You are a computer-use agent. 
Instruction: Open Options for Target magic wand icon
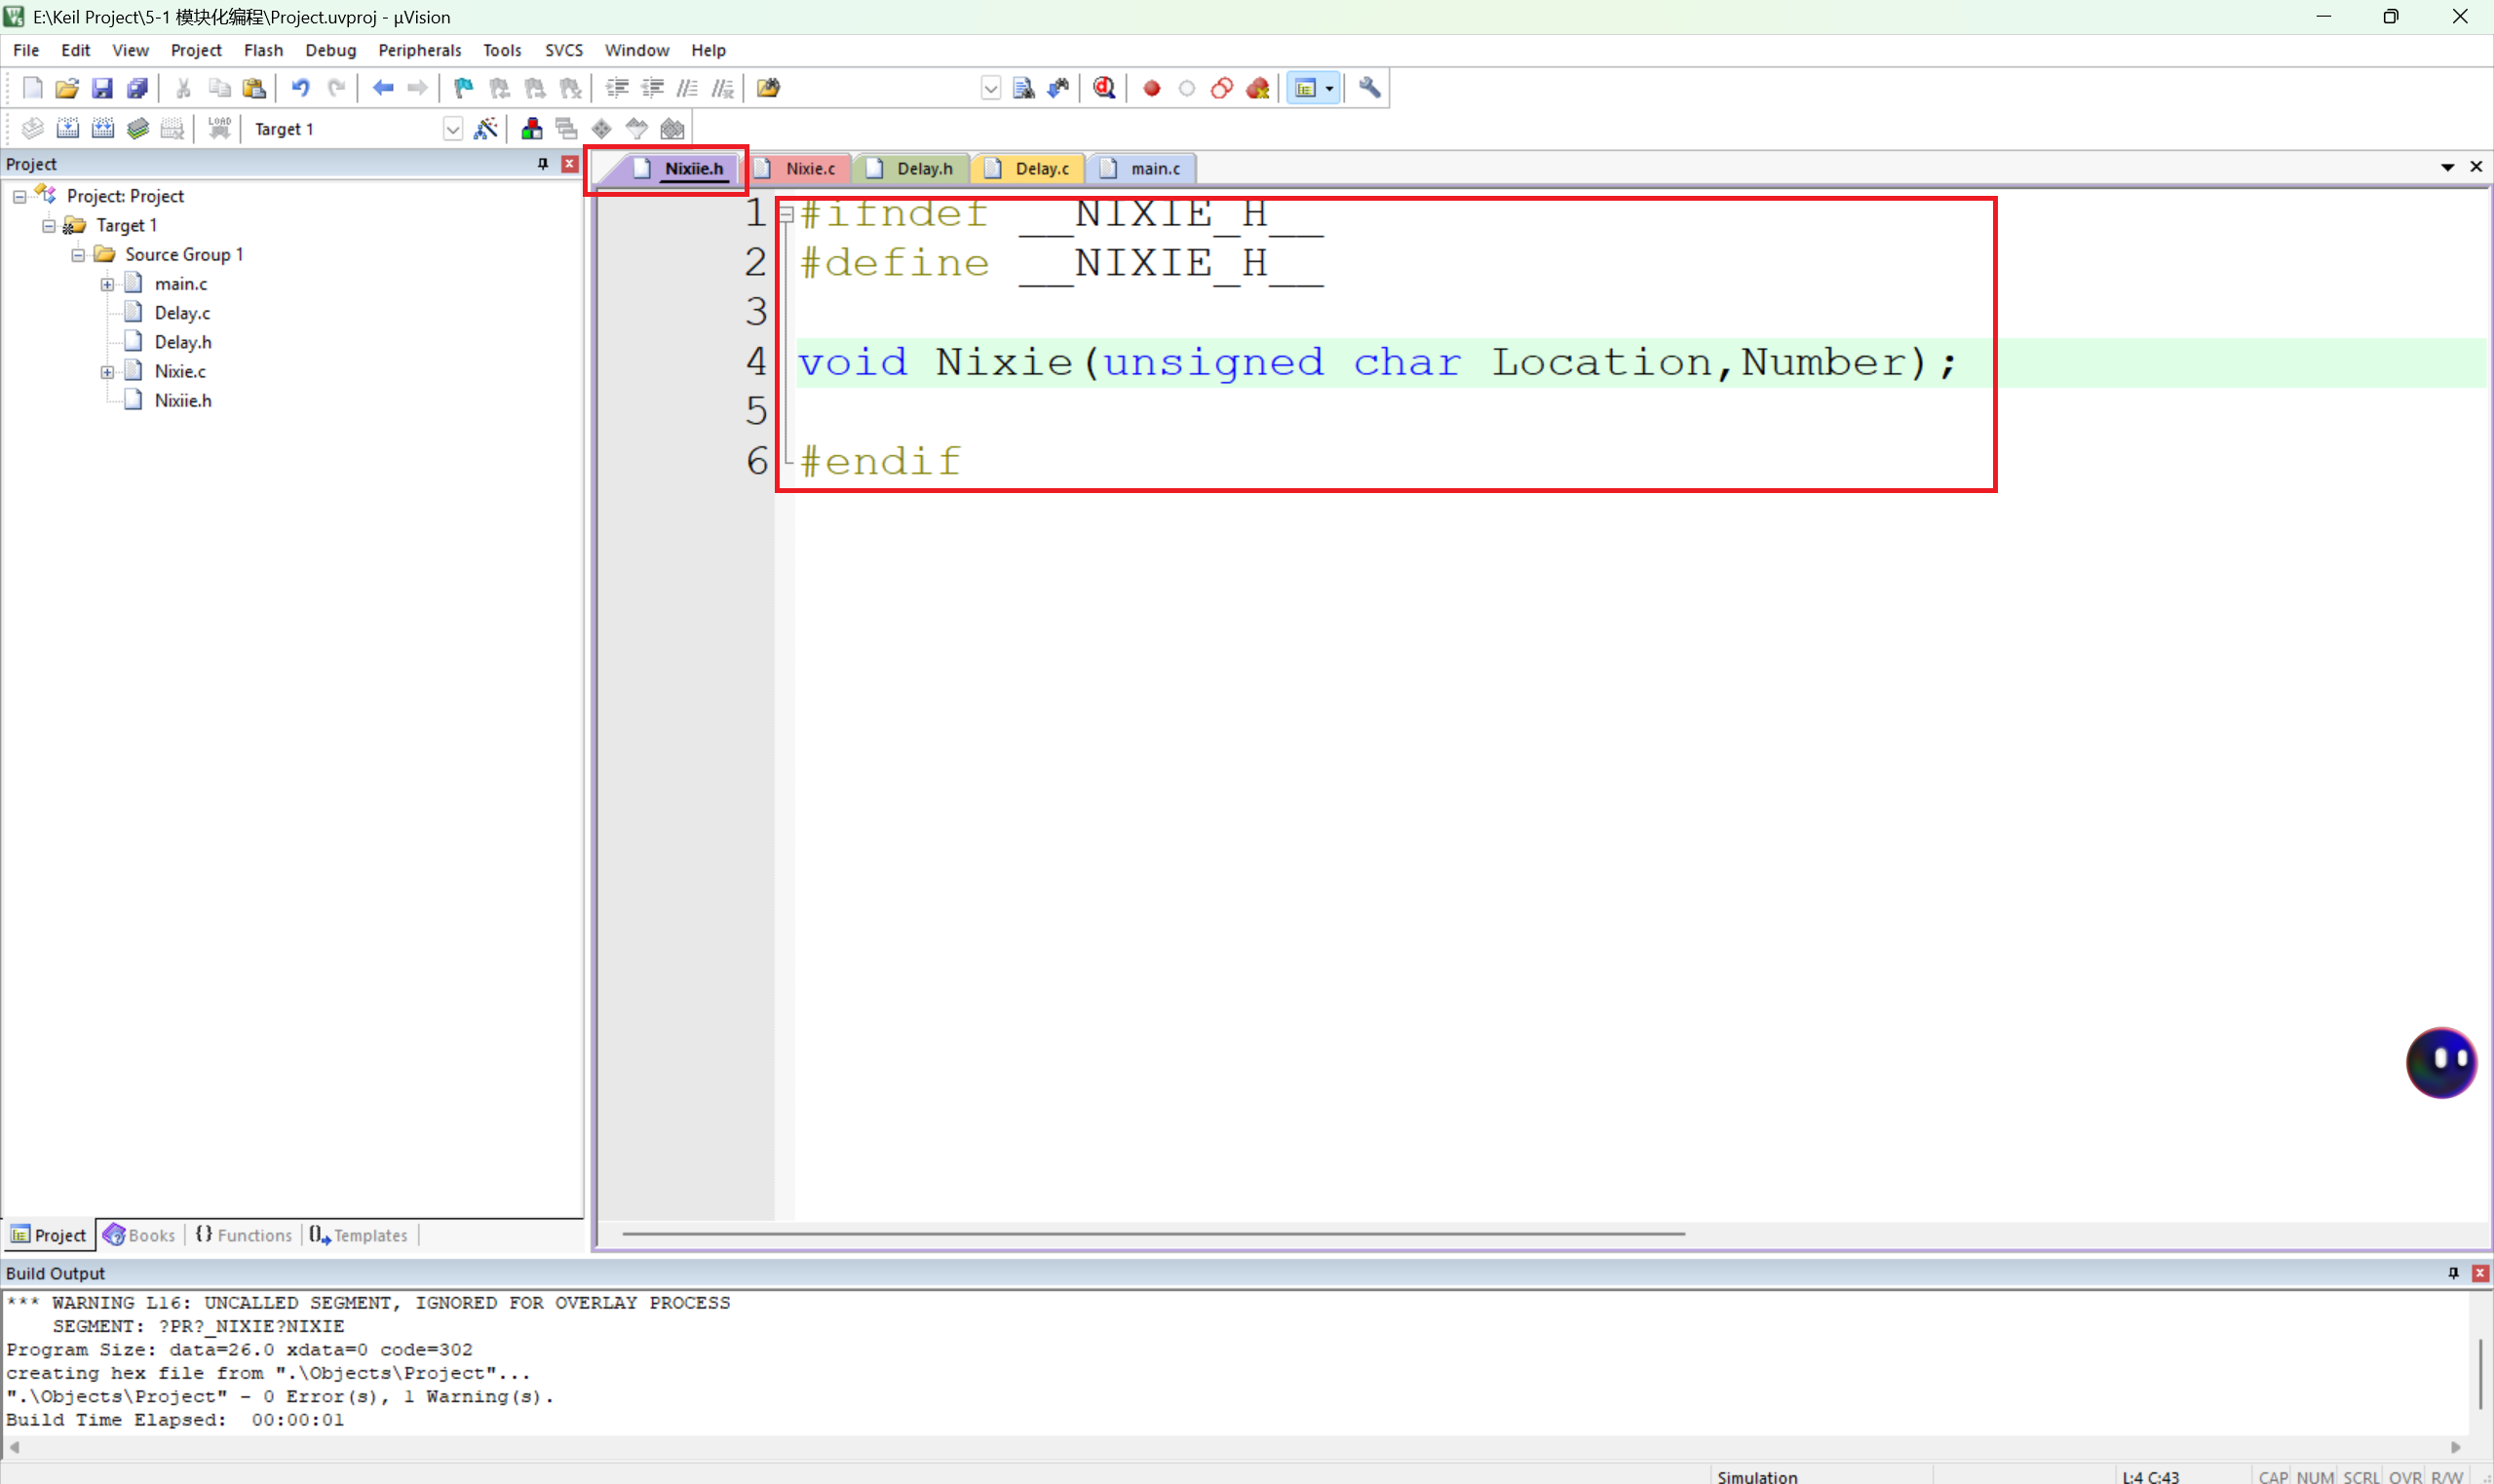(x=486, y=128)
